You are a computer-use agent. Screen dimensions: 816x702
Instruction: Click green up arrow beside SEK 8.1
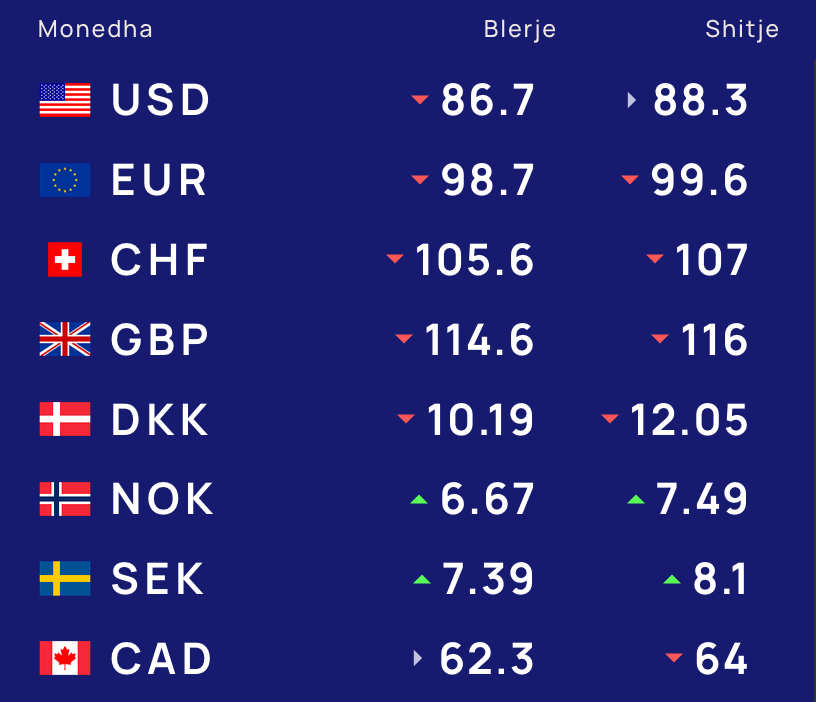point(672,579)
